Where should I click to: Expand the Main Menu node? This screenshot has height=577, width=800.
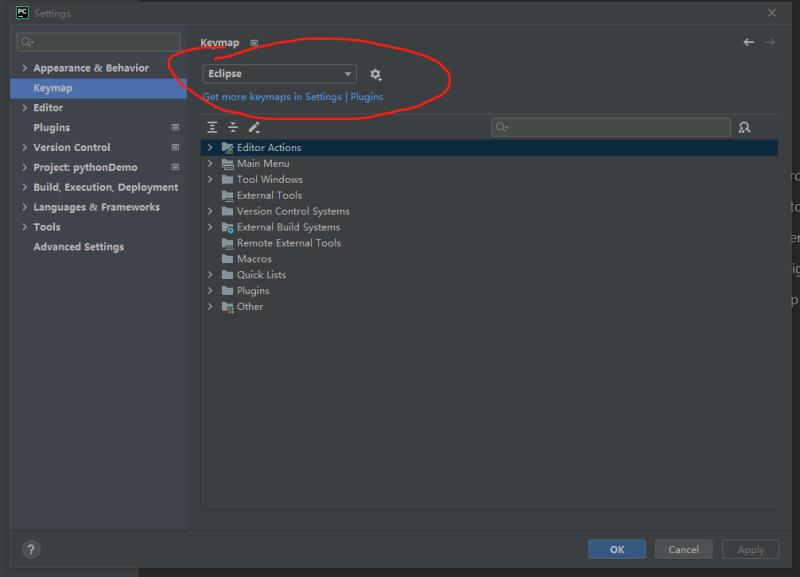coord(210,163)
